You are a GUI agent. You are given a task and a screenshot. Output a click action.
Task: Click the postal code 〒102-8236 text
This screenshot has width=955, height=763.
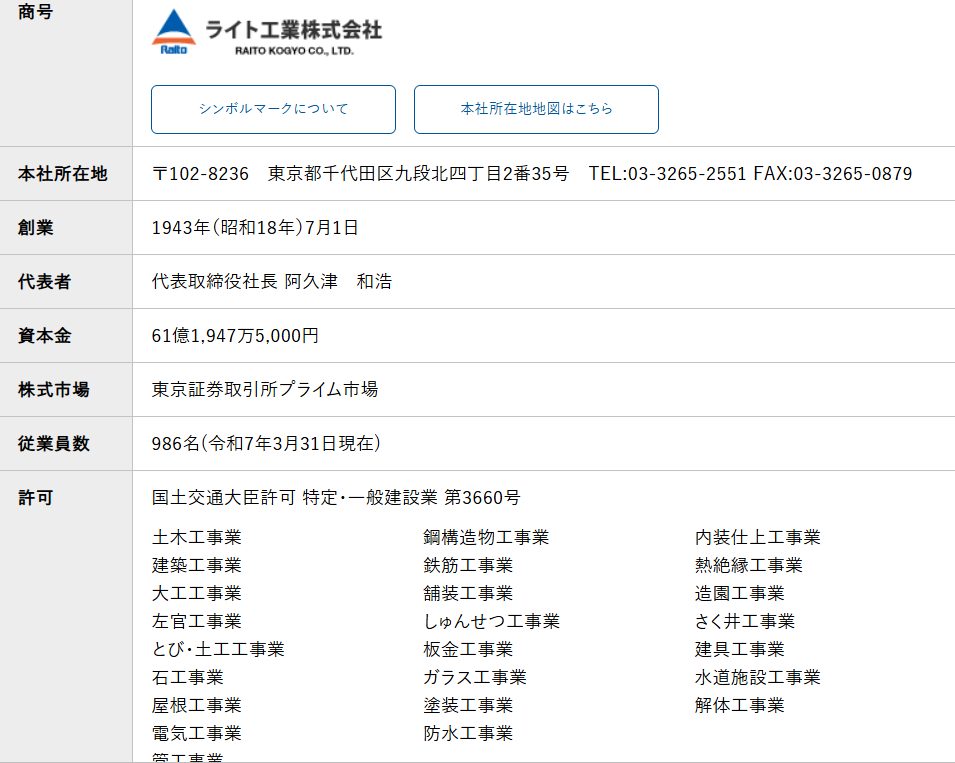pyautogui.click(x=200, y=174)
